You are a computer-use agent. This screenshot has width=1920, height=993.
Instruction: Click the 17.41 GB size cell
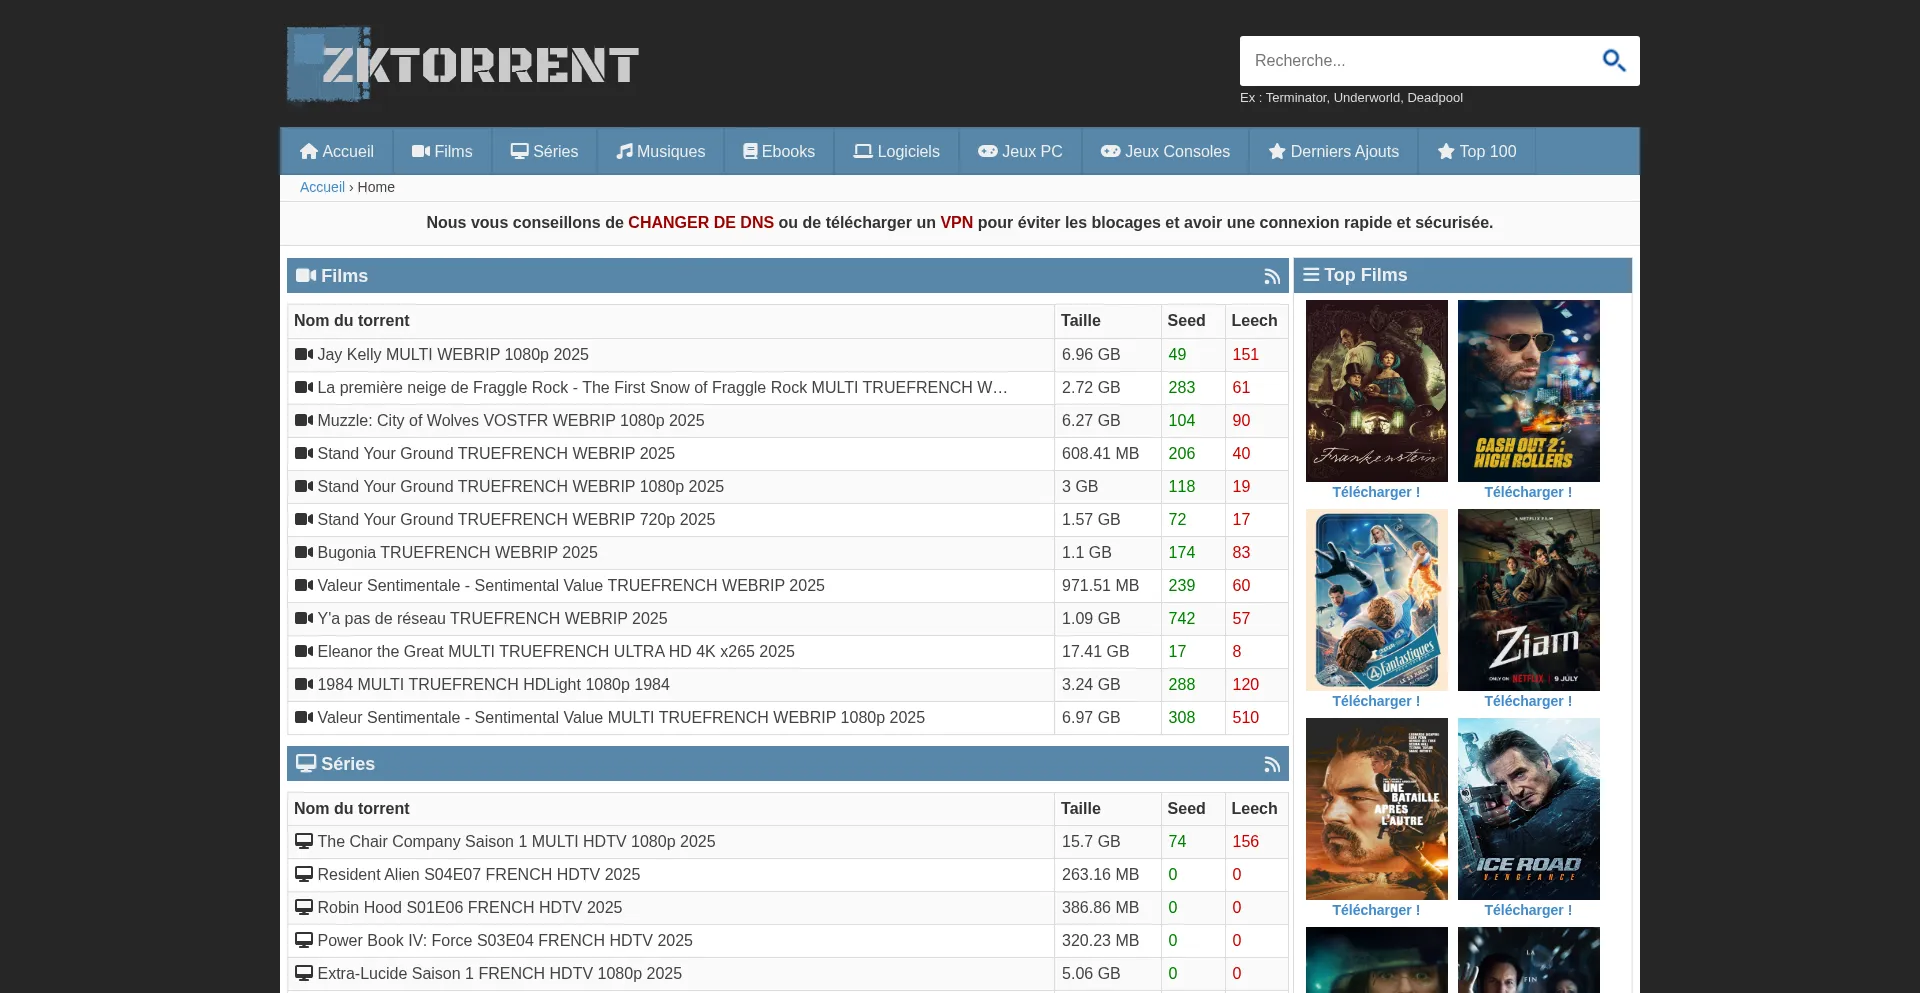(1107, 651)
